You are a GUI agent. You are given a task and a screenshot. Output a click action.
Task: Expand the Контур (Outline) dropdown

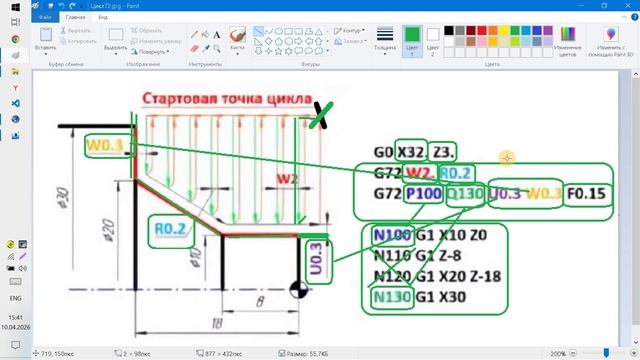coord(349,31)
